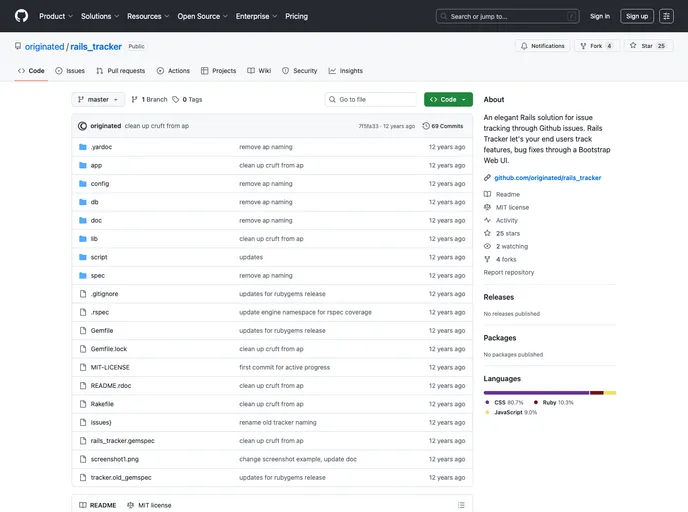688x512 pixels.
Task: Open the Actions tab
Action: point(173,71)
